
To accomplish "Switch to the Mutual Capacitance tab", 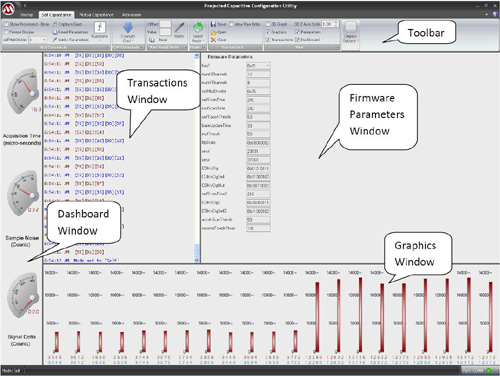I will point(96,15).
